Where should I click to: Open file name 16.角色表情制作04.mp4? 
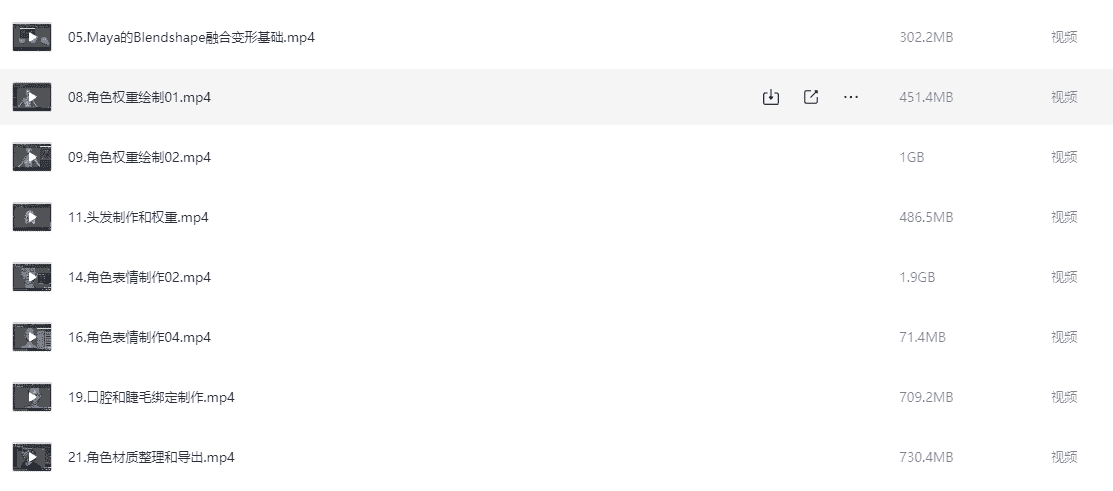click(x=139, y=337)
